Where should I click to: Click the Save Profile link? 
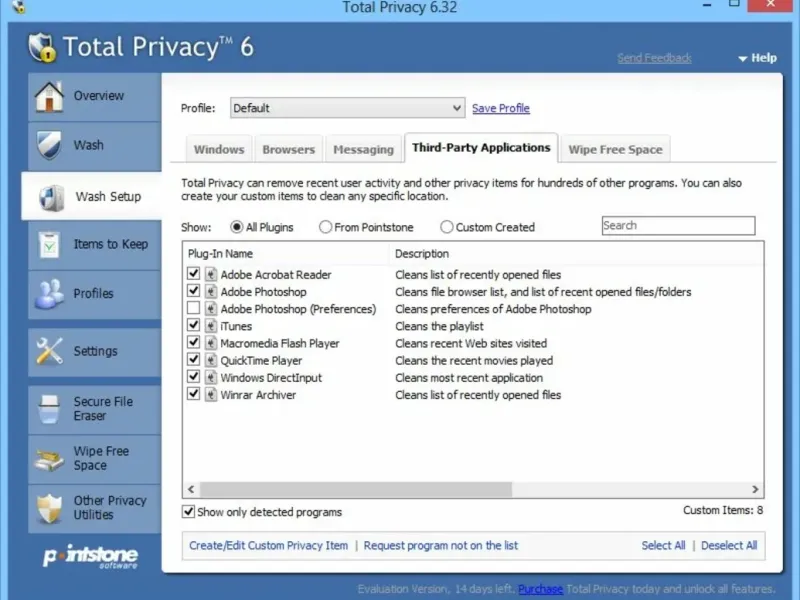pyautogui.click(x=501, y=108)
